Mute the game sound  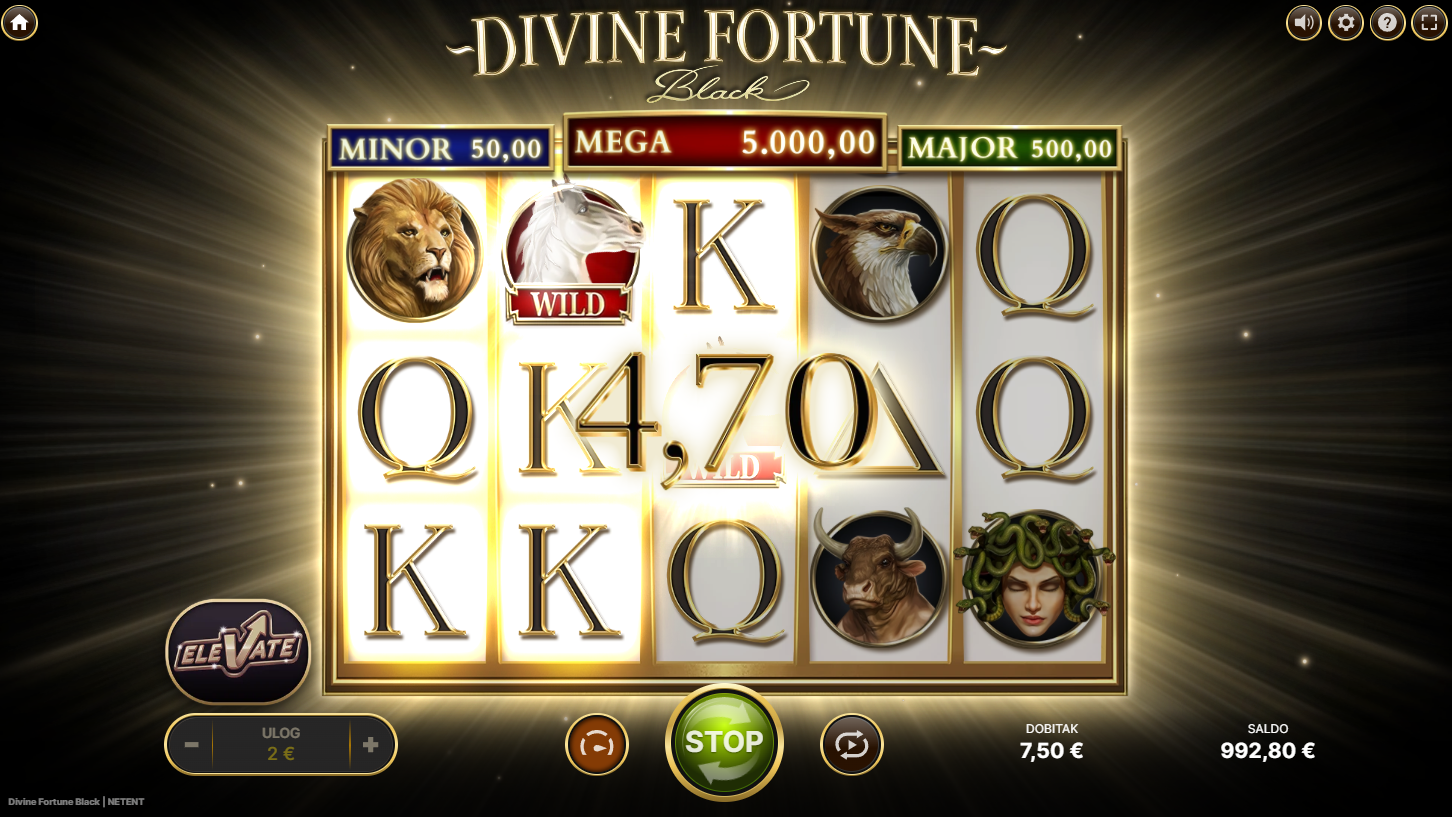tap(1303, 22)
